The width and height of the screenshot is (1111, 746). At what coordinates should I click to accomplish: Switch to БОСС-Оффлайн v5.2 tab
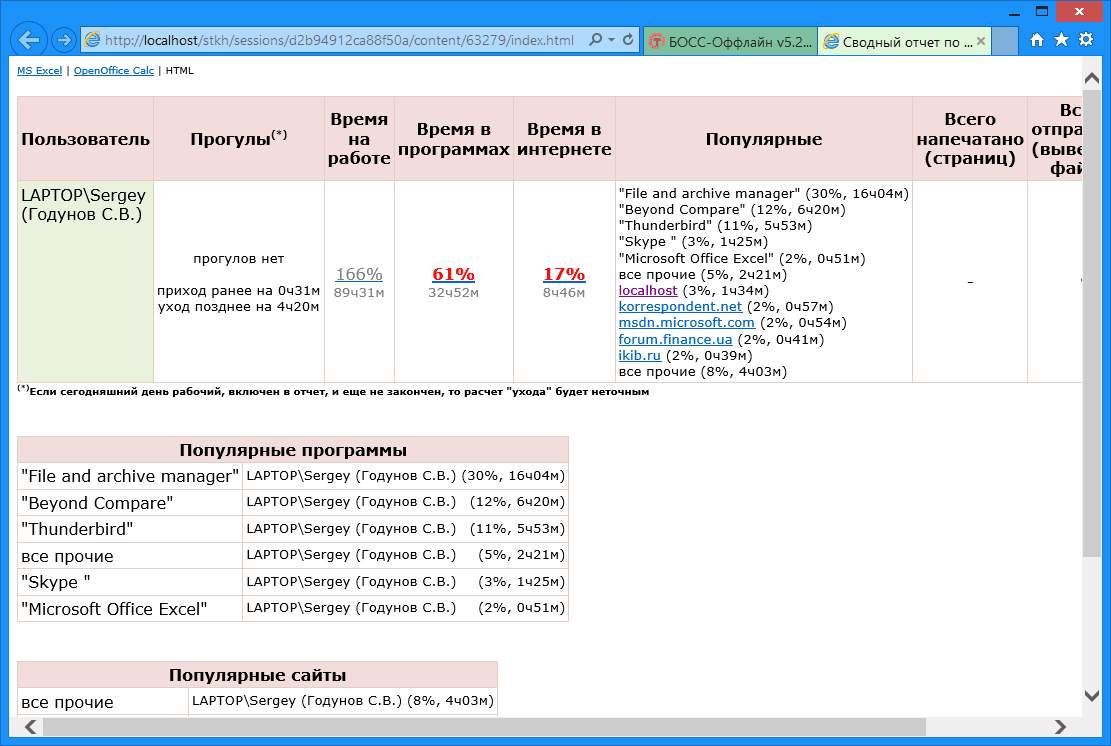[x=731, y=42]
